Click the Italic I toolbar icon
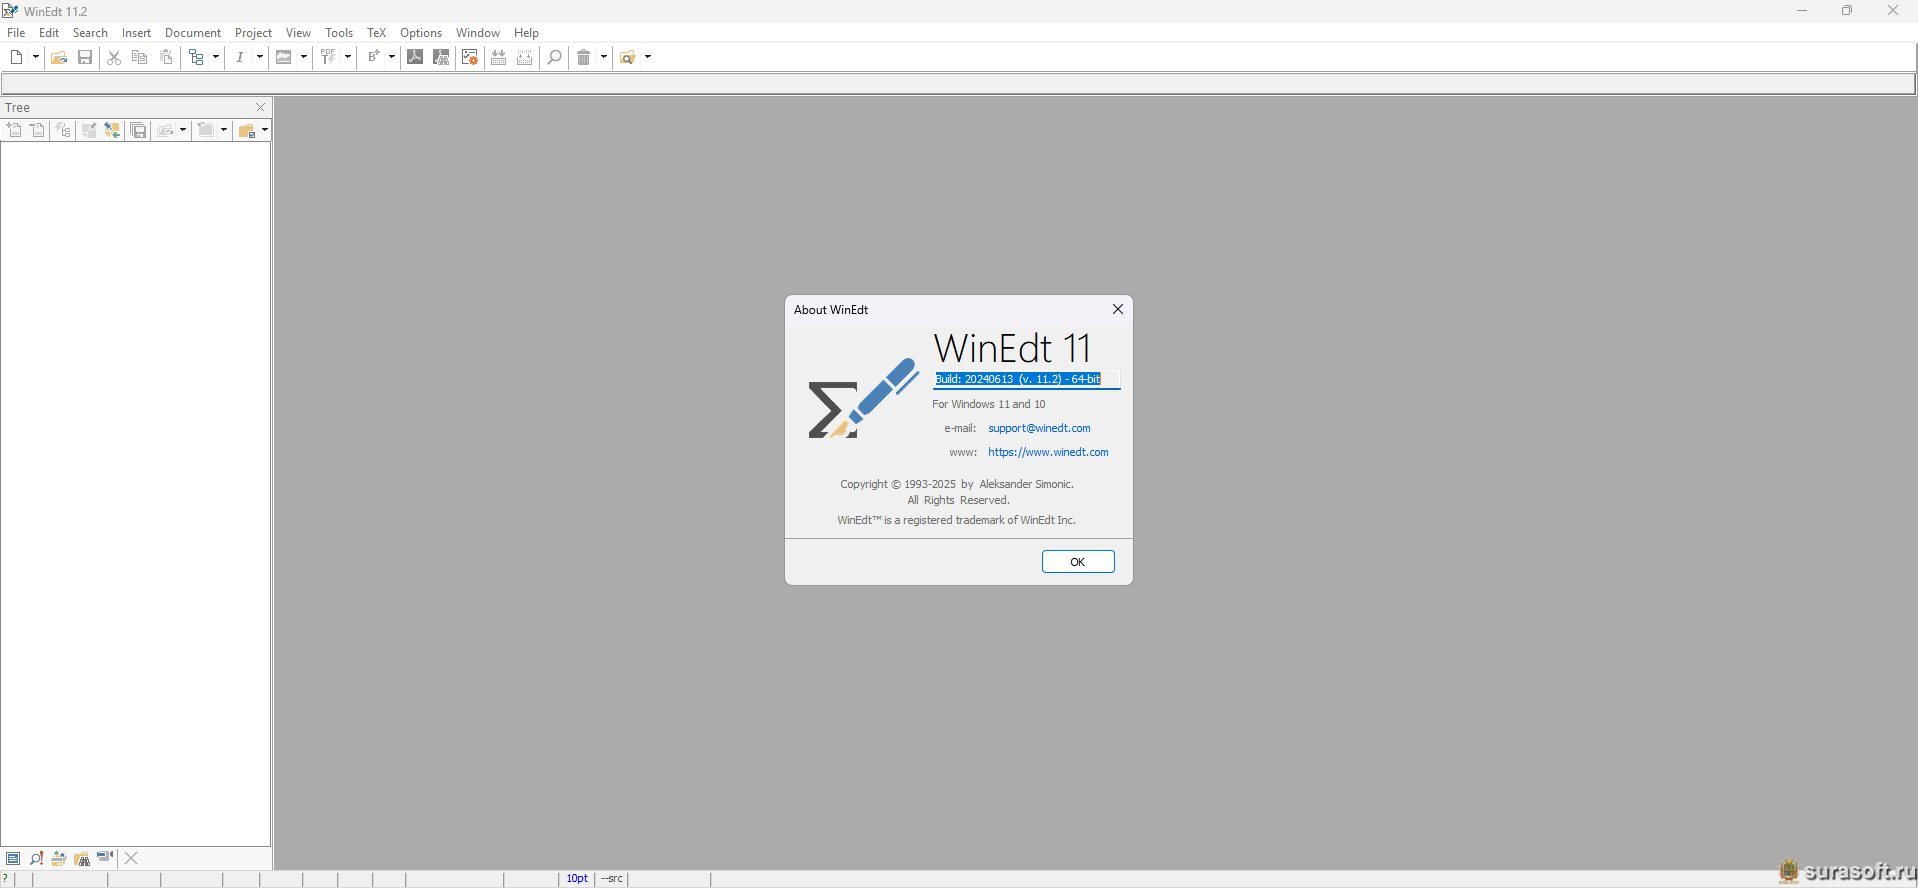 (240, 57)
